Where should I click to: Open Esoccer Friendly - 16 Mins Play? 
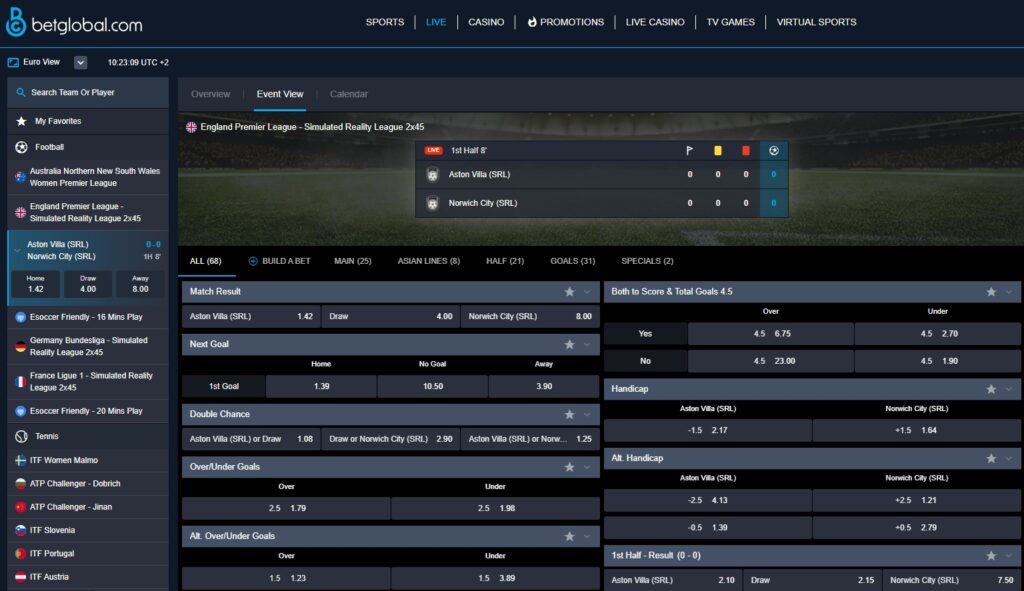[x=88, y=317]
